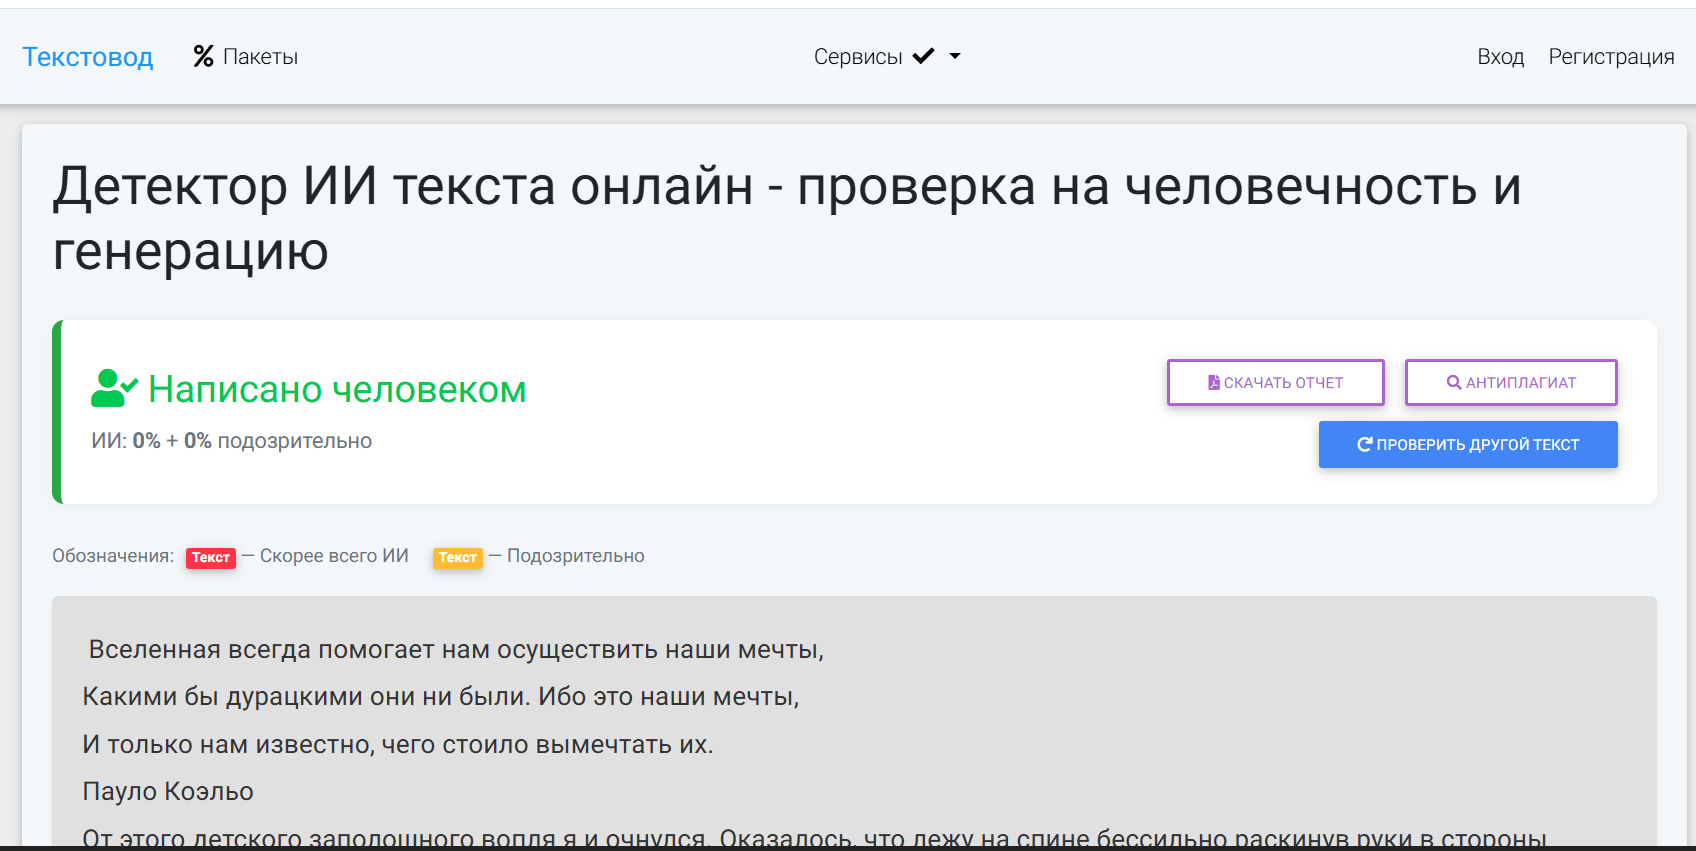
Task: Click the analyzed text starting with Вселенная
Action: click(x=456, y=649)
